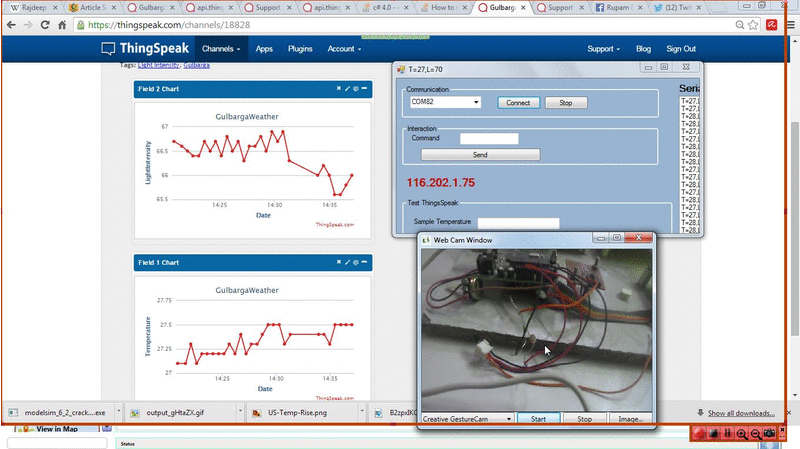800x449 pixels.
Task: Click the browser address bar URL
Action: (168, 24)
